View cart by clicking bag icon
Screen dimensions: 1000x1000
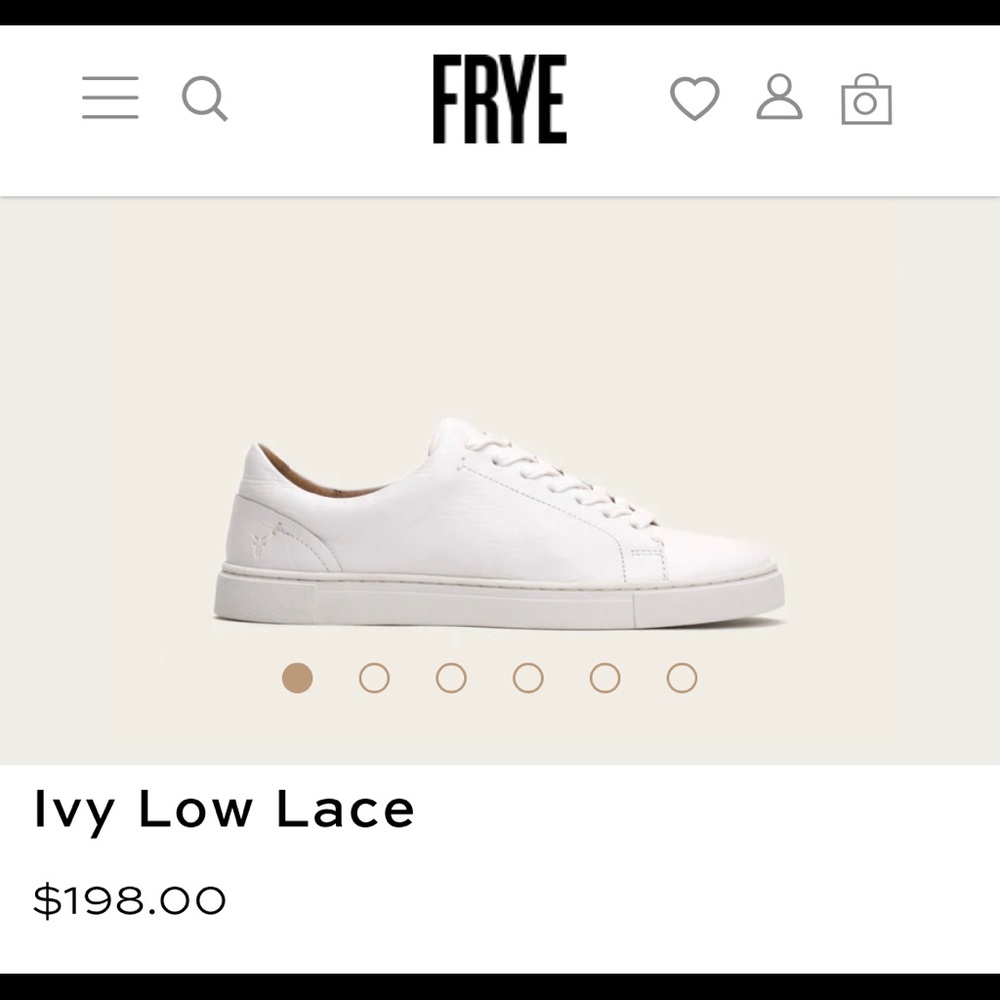pos(866,100)
